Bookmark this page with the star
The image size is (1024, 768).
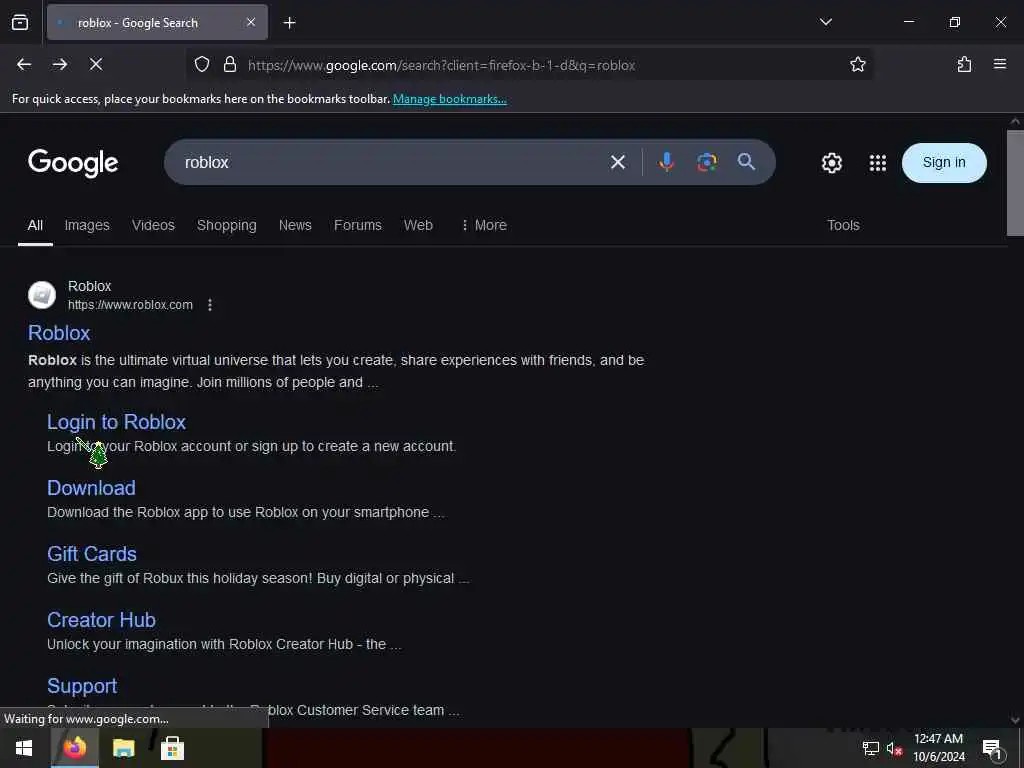(857, 65)
